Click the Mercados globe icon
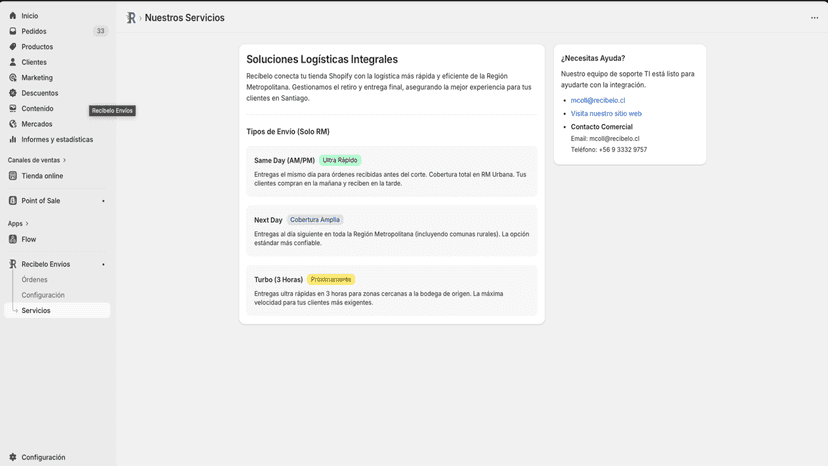The width and height of the screenshot is (828, 466). (x=13, y=124)
